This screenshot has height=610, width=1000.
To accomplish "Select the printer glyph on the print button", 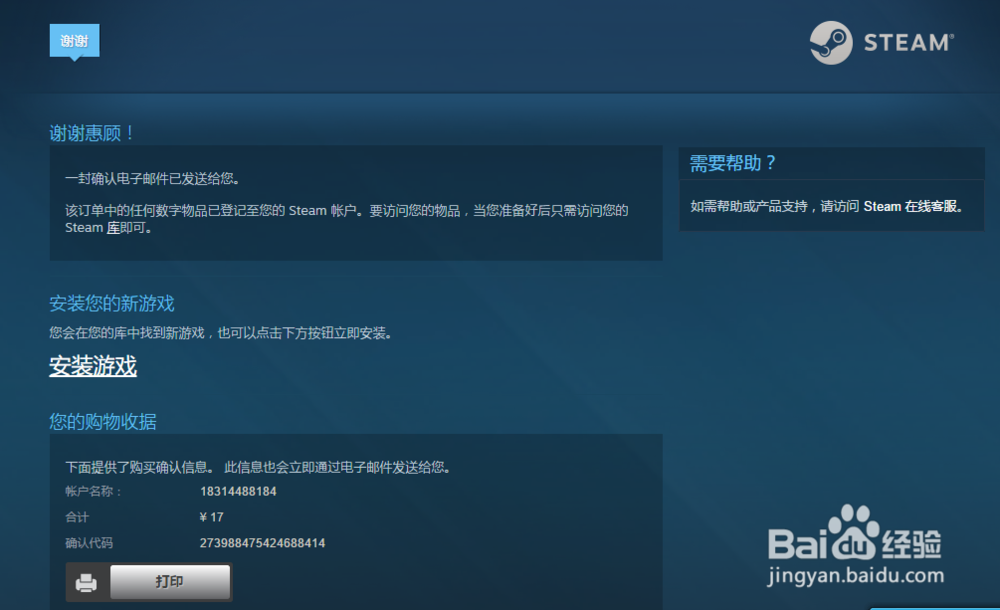I will pyautogui.click(x=86, y=582).
